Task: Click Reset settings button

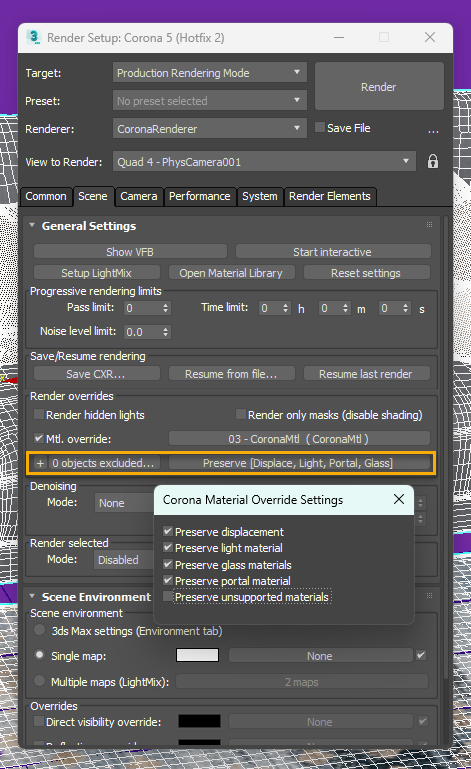Action: pos(366,273)
